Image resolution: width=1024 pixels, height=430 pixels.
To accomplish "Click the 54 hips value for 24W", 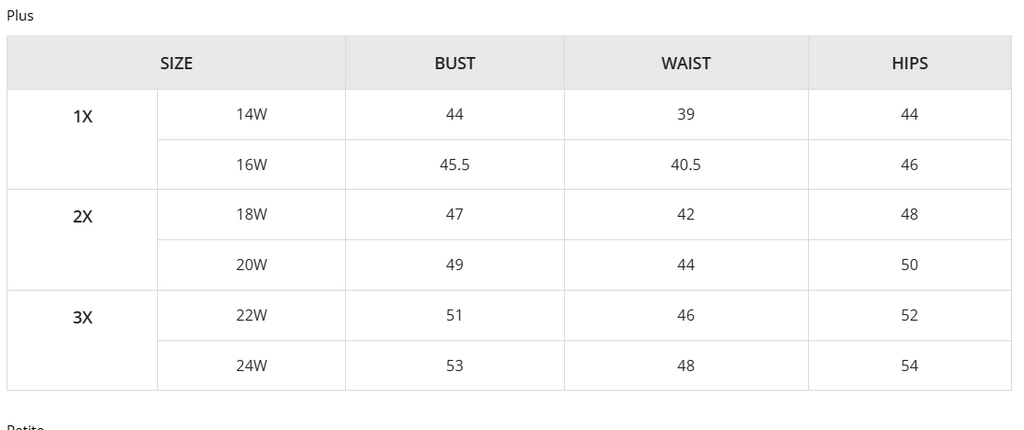I will 909,366.
